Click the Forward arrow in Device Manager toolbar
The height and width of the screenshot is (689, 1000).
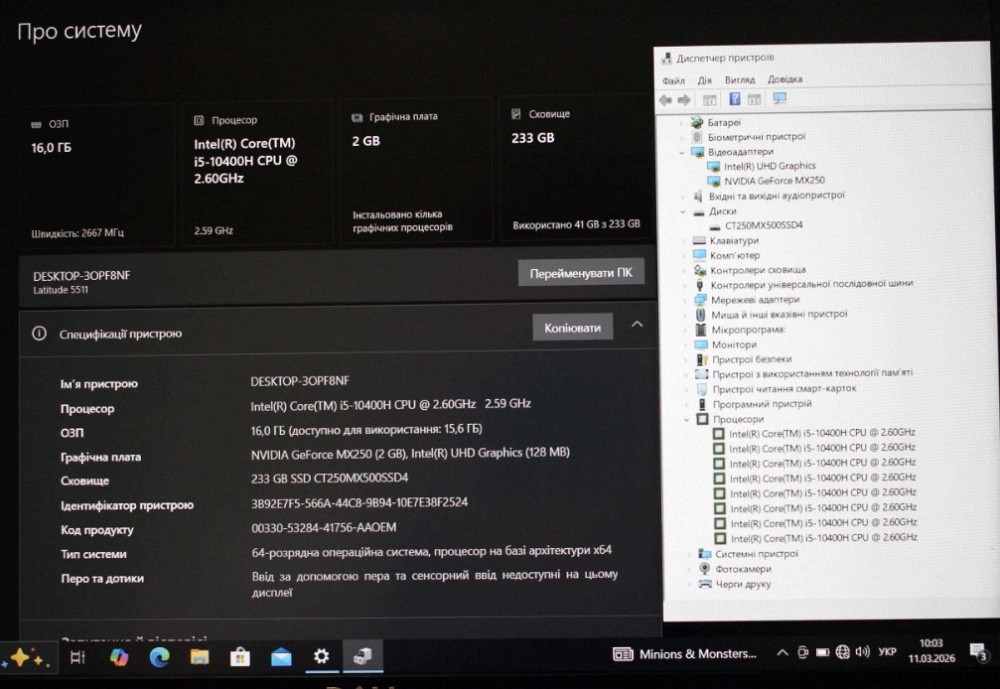pos(685,99)
